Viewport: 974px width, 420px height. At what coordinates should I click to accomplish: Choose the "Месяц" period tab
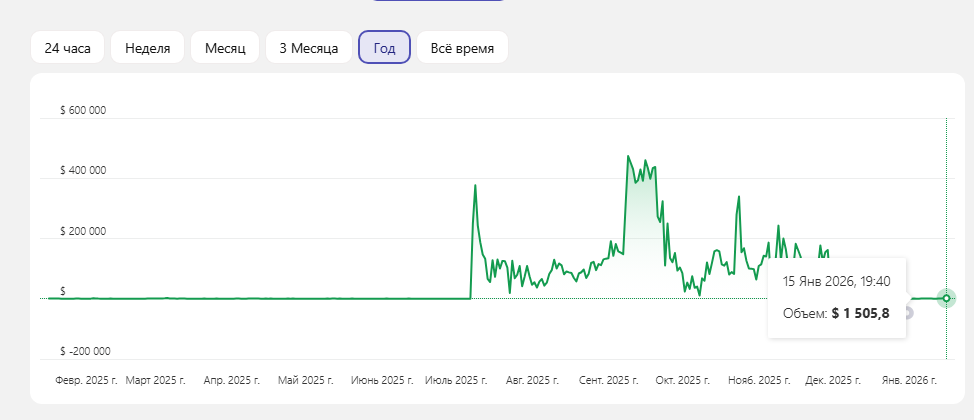click(x=225, y=47)
